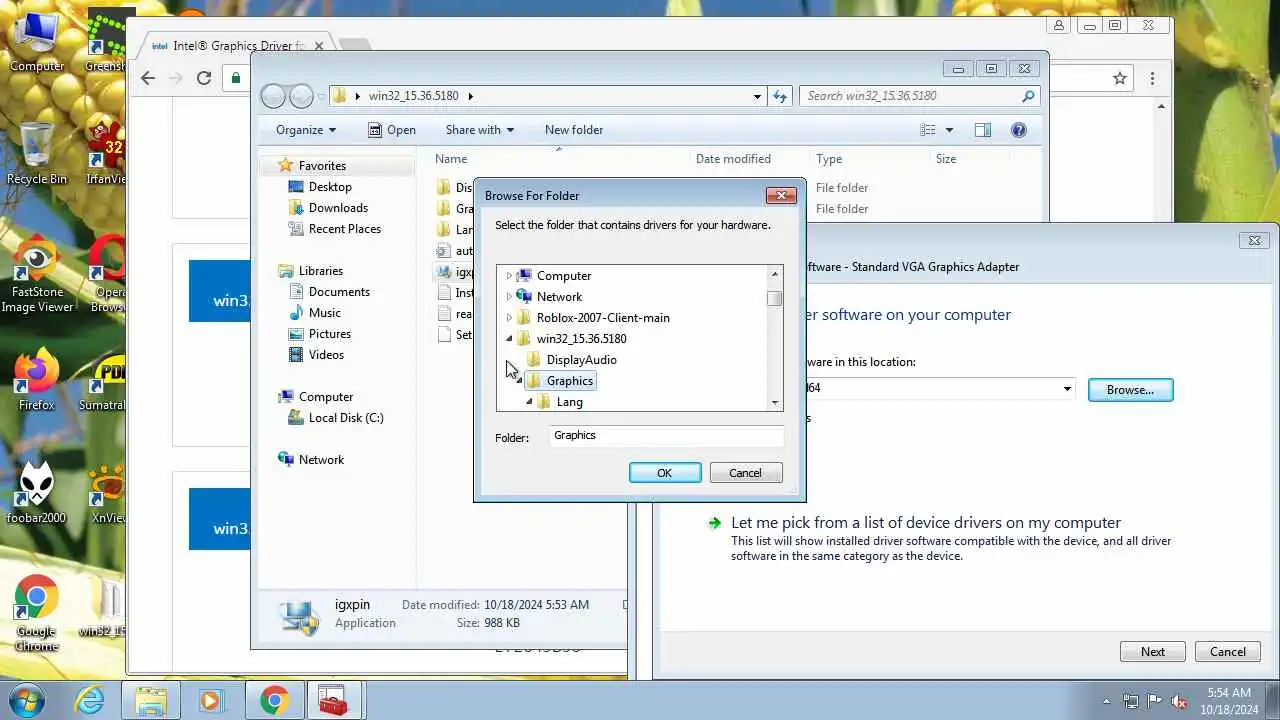
Task: Click the Explorer Forward button
Action: click(x=301, y=96)
